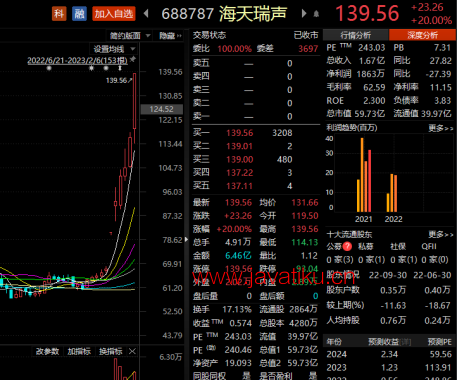Toggle 隐藏 to hide the side panel
Image resolution: width=457 pixels, height=381 pixels.
170,36
